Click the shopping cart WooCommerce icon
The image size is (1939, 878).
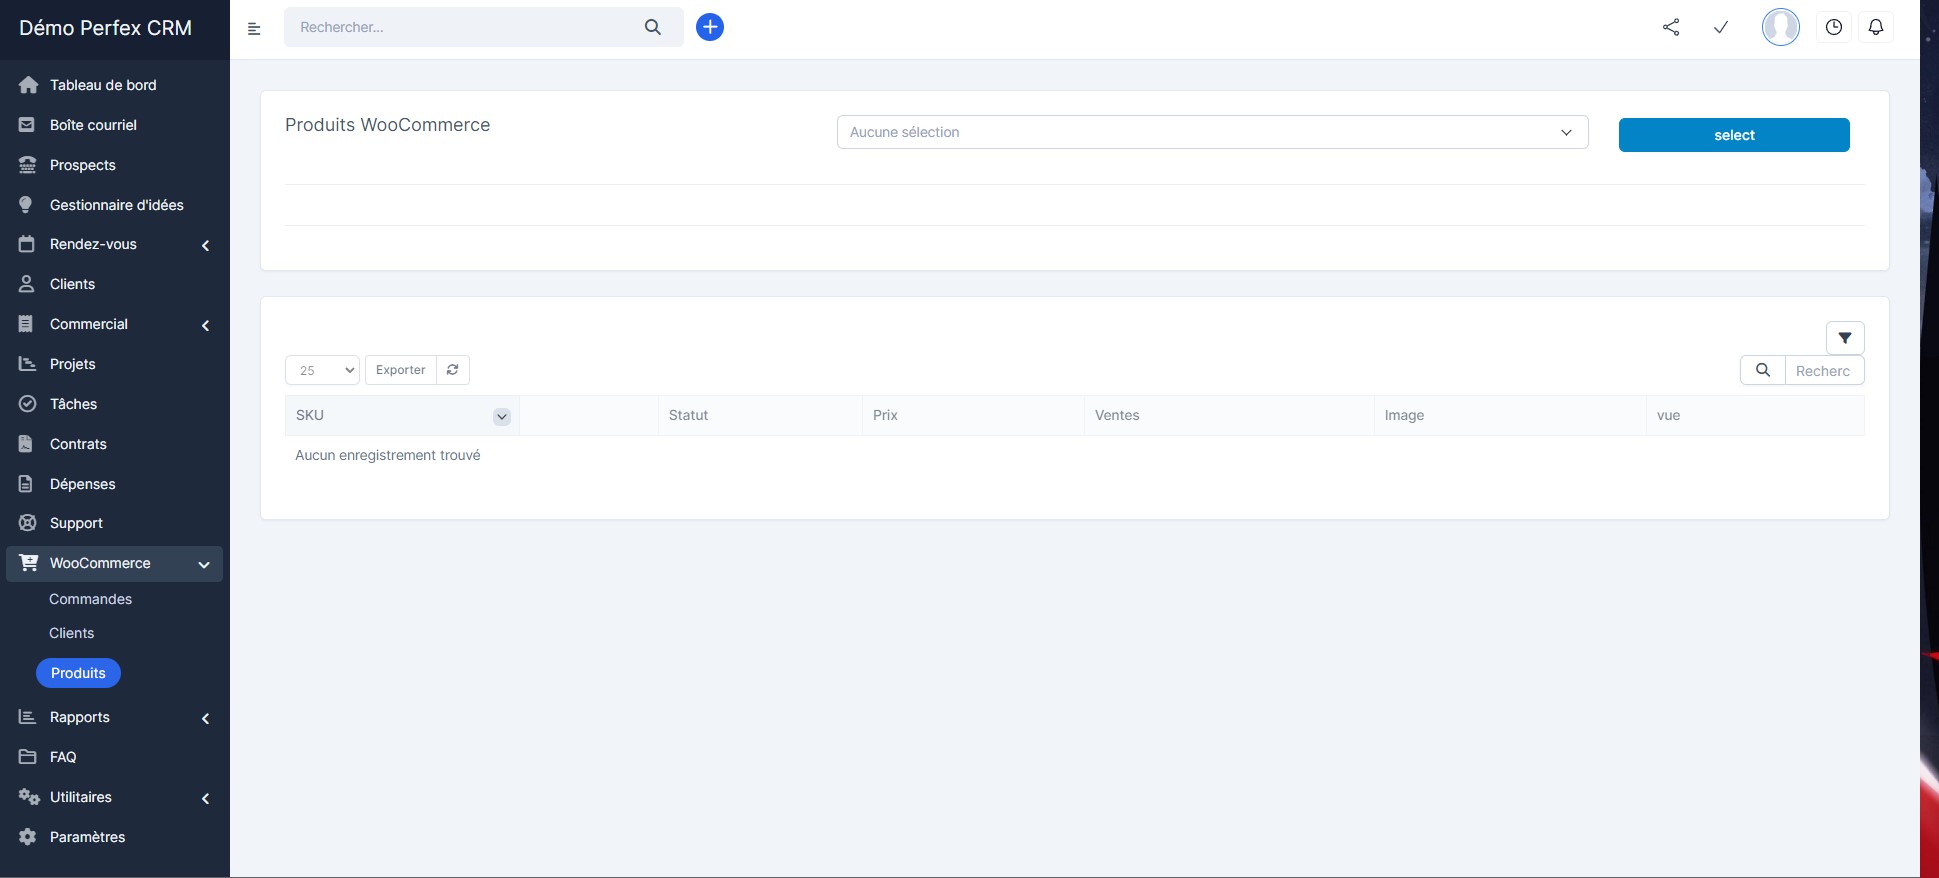[x=29, y=563]
